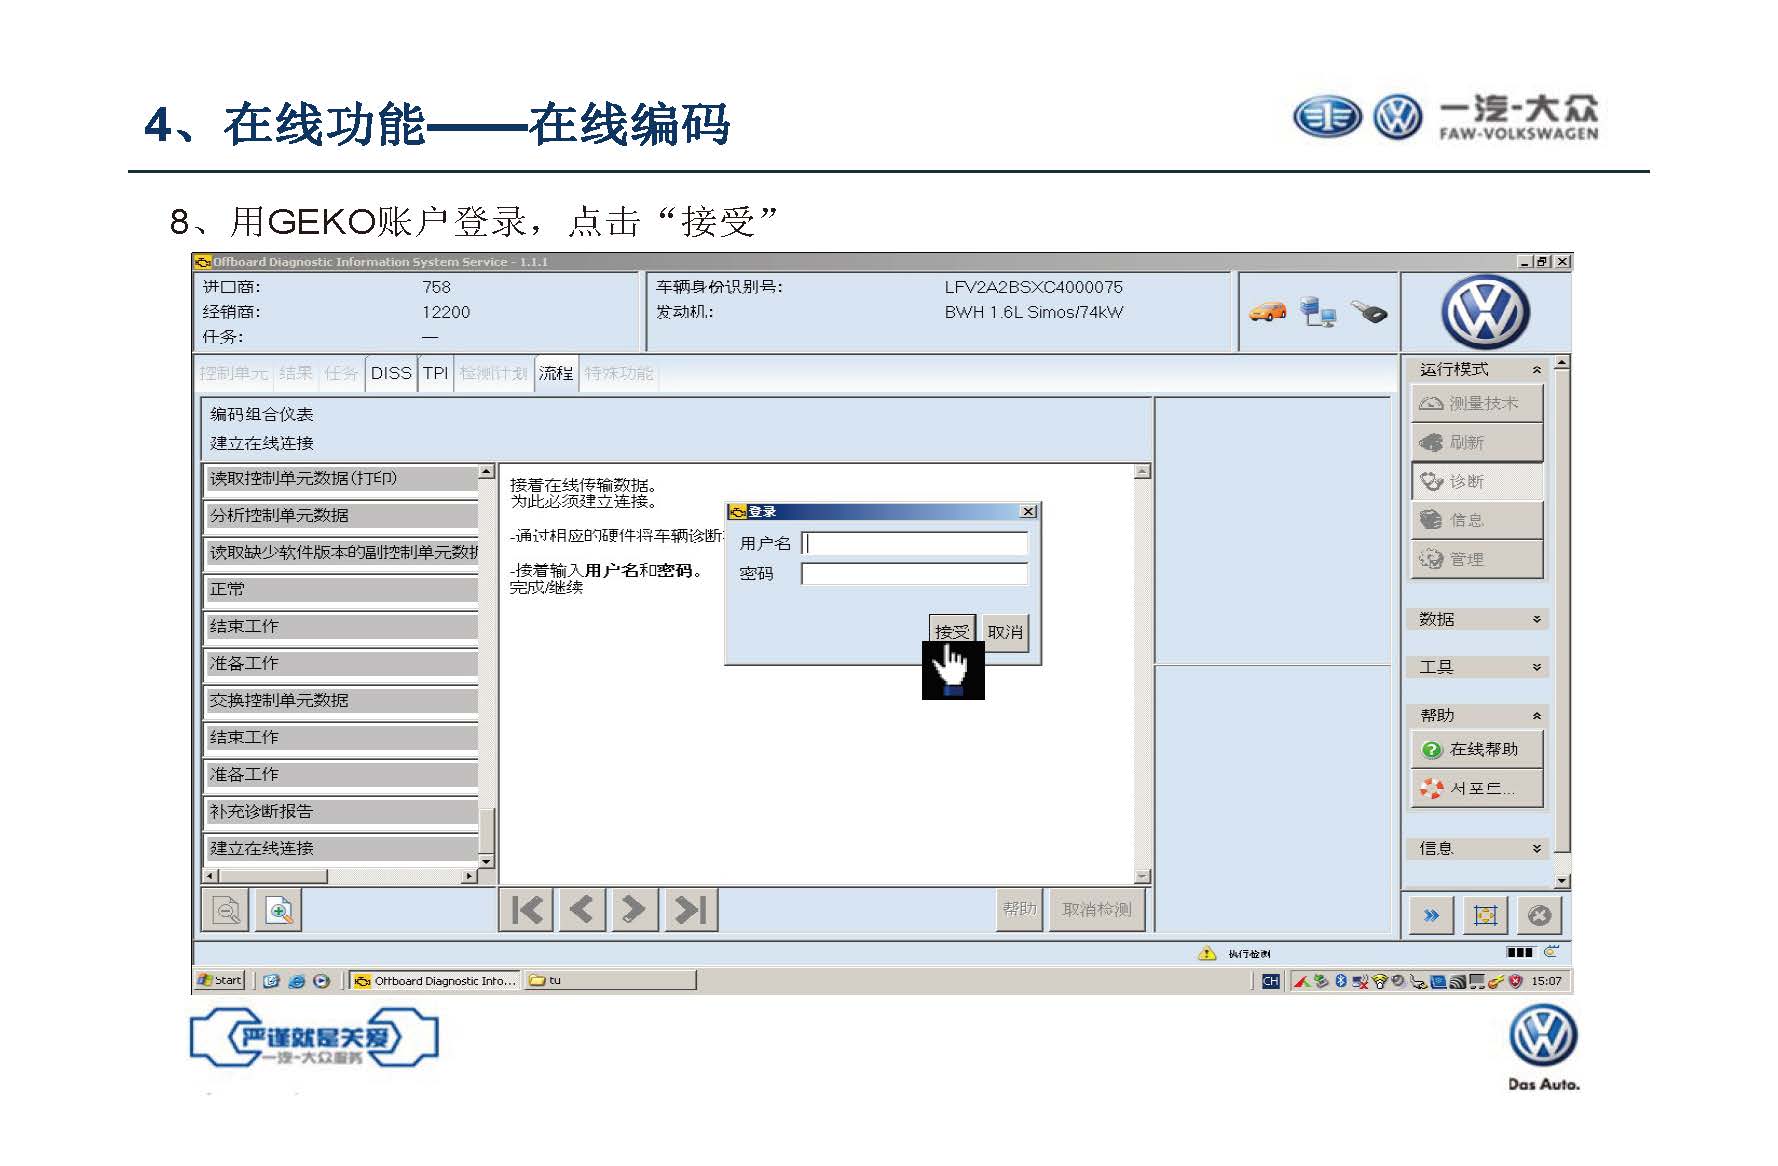Click 取消 cancel in login dialog

point(1005,632)
